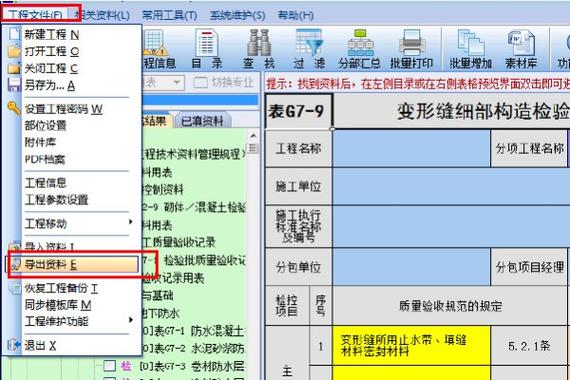
Task: Click the yellow 变形缝所用止水带 cell
Action: coord(412,345)
